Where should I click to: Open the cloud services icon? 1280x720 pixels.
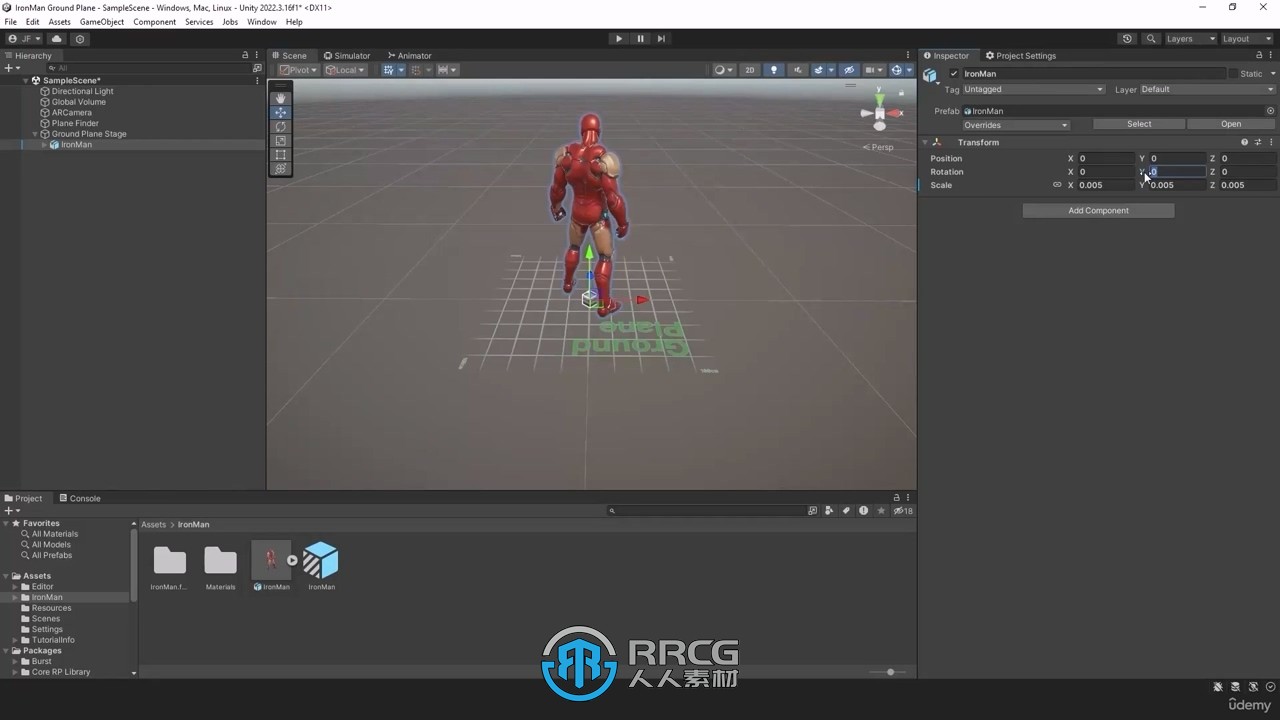point(56,39)
